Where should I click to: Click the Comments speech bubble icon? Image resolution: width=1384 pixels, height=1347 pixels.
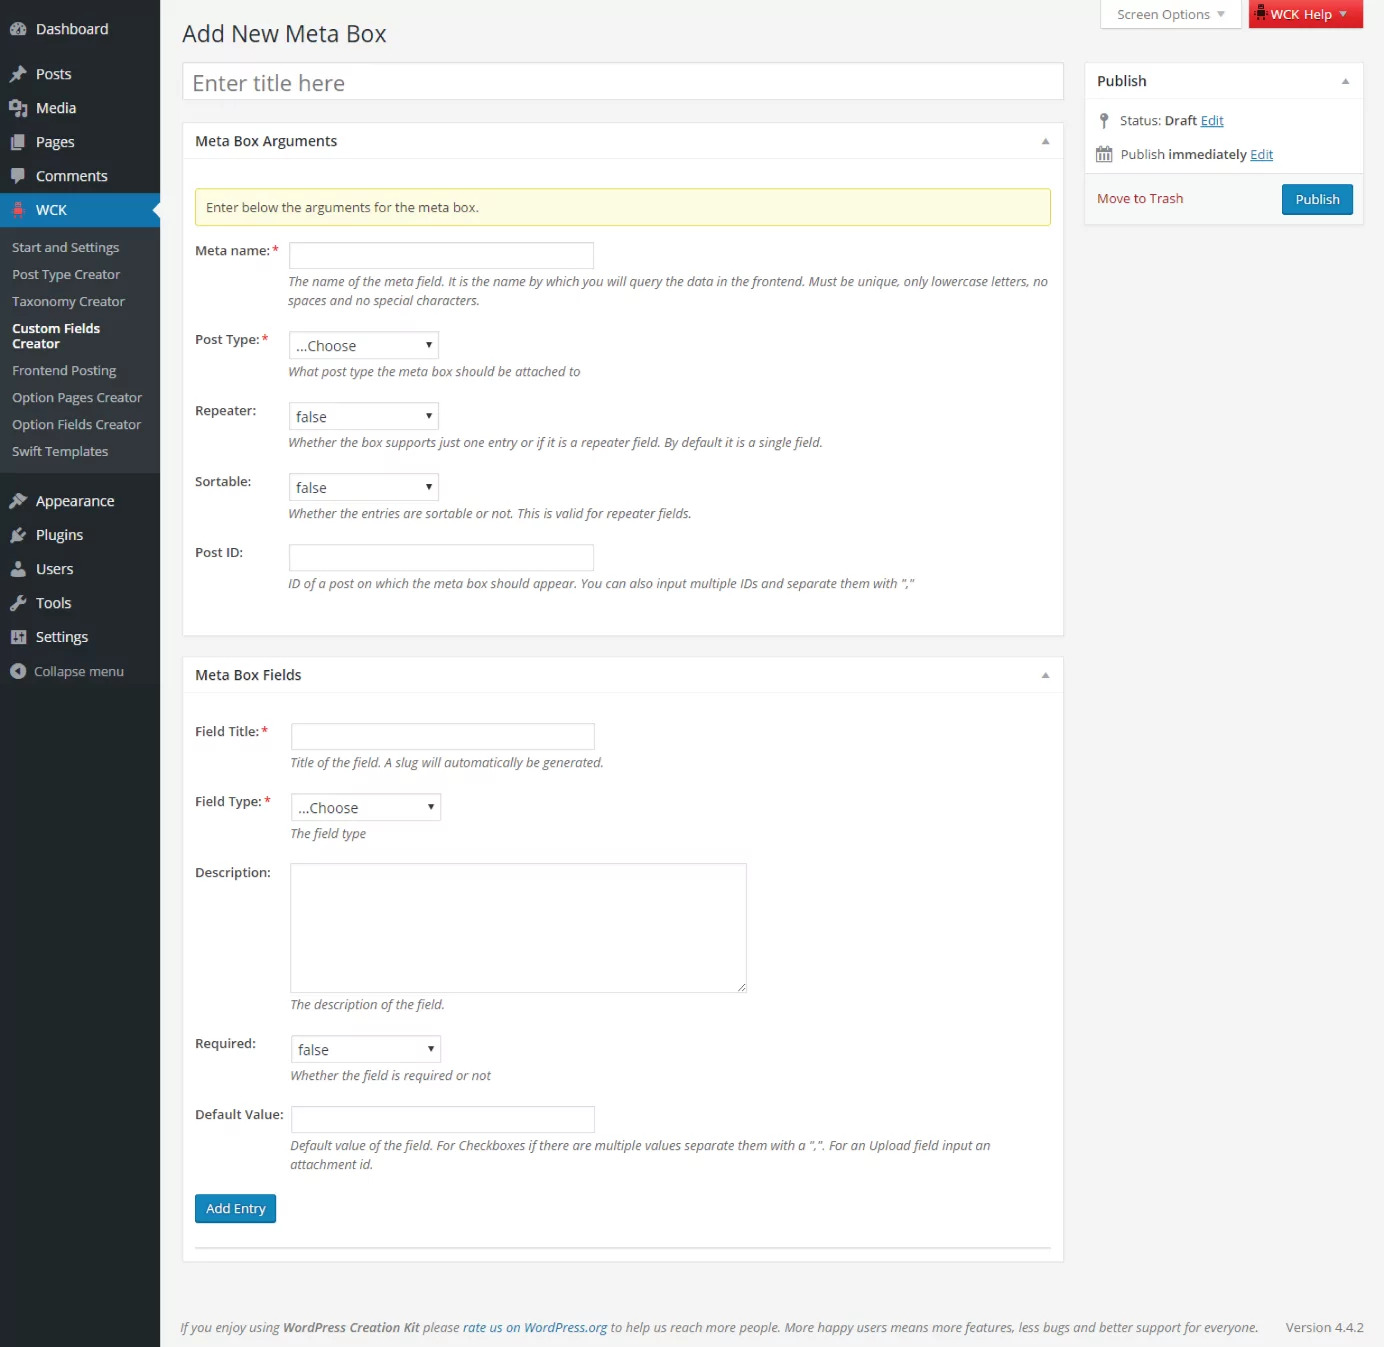(x=18, y=176)
